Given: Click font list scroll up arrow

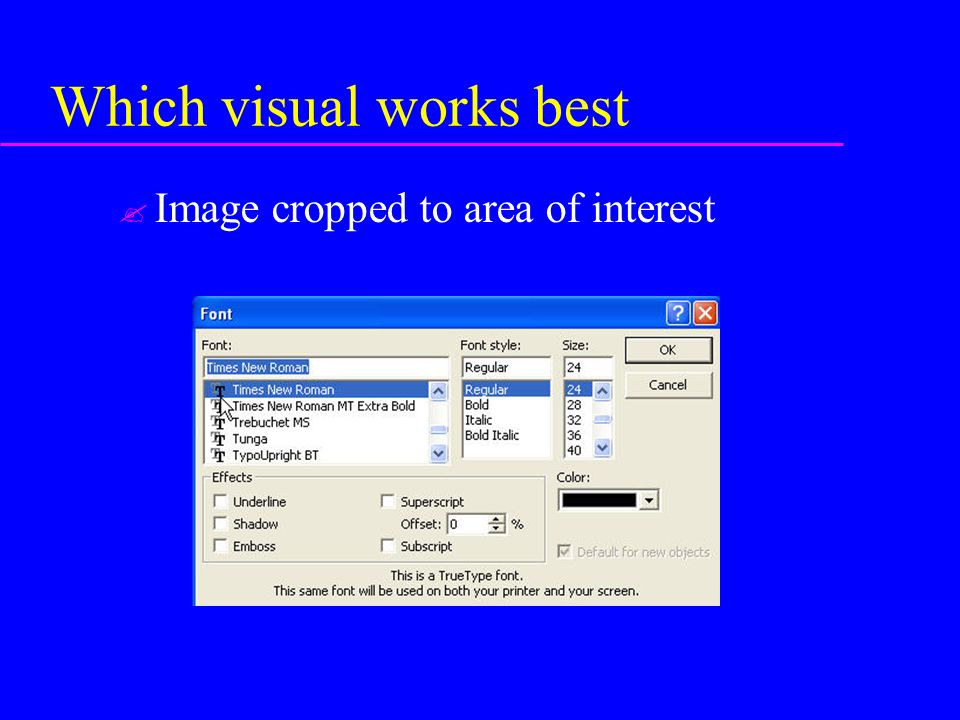Looking at the screenshot, I should tap(438, 391).
